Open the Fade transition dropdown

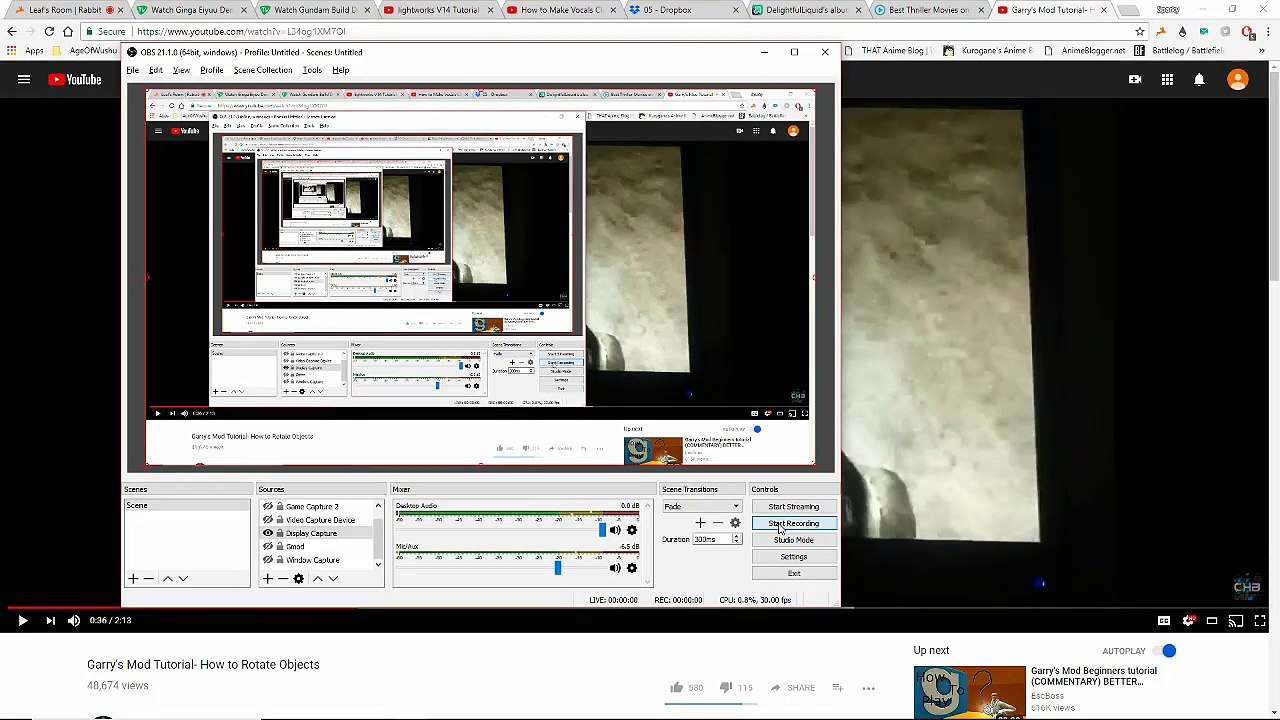coord(701,507)
